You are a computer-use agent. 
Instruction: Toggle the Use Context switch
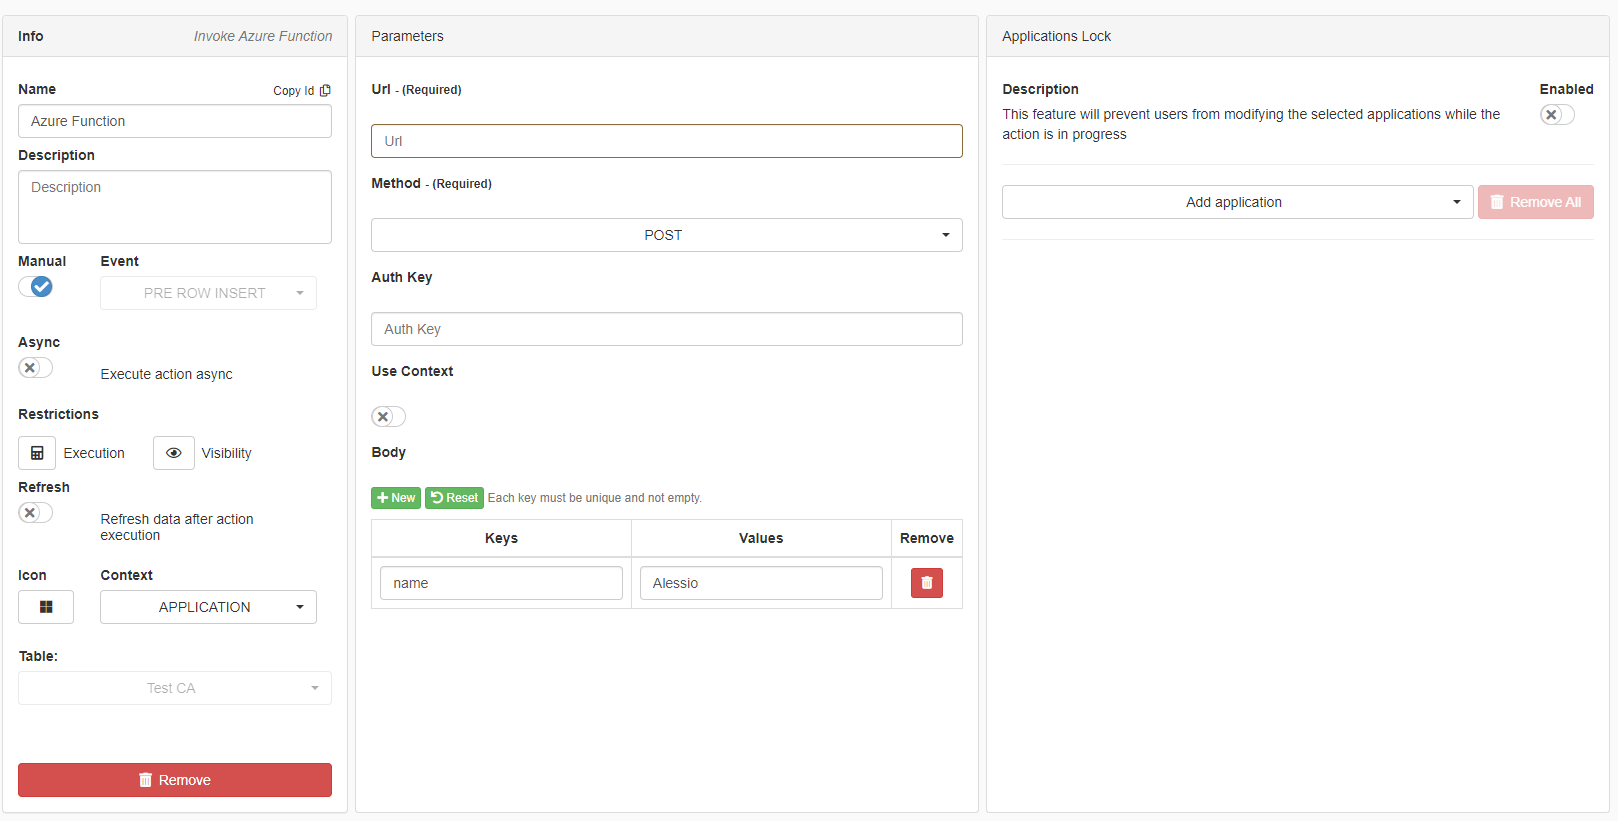tap(388, 417)
